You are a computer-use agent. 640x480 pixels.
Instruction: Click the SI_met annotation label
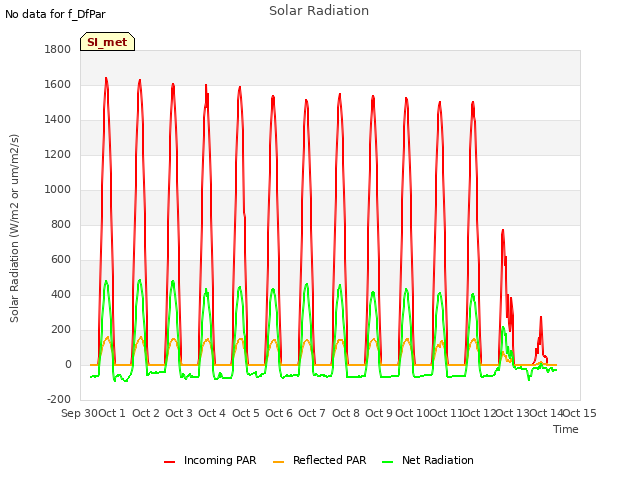(107, 42)
